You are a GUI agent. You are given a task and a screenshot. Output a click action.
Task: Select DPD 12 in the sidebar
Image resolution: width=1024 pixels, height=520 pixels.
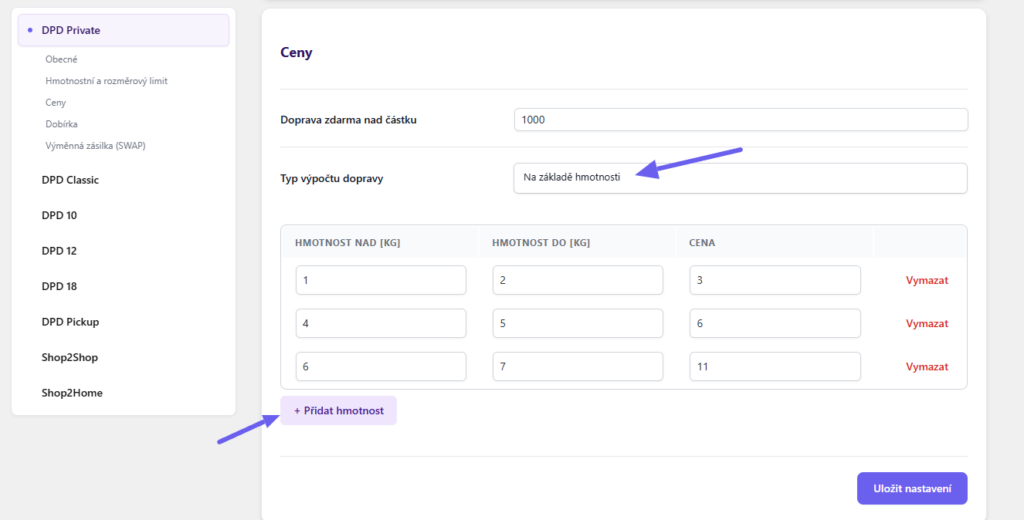[x=59, y=251]
